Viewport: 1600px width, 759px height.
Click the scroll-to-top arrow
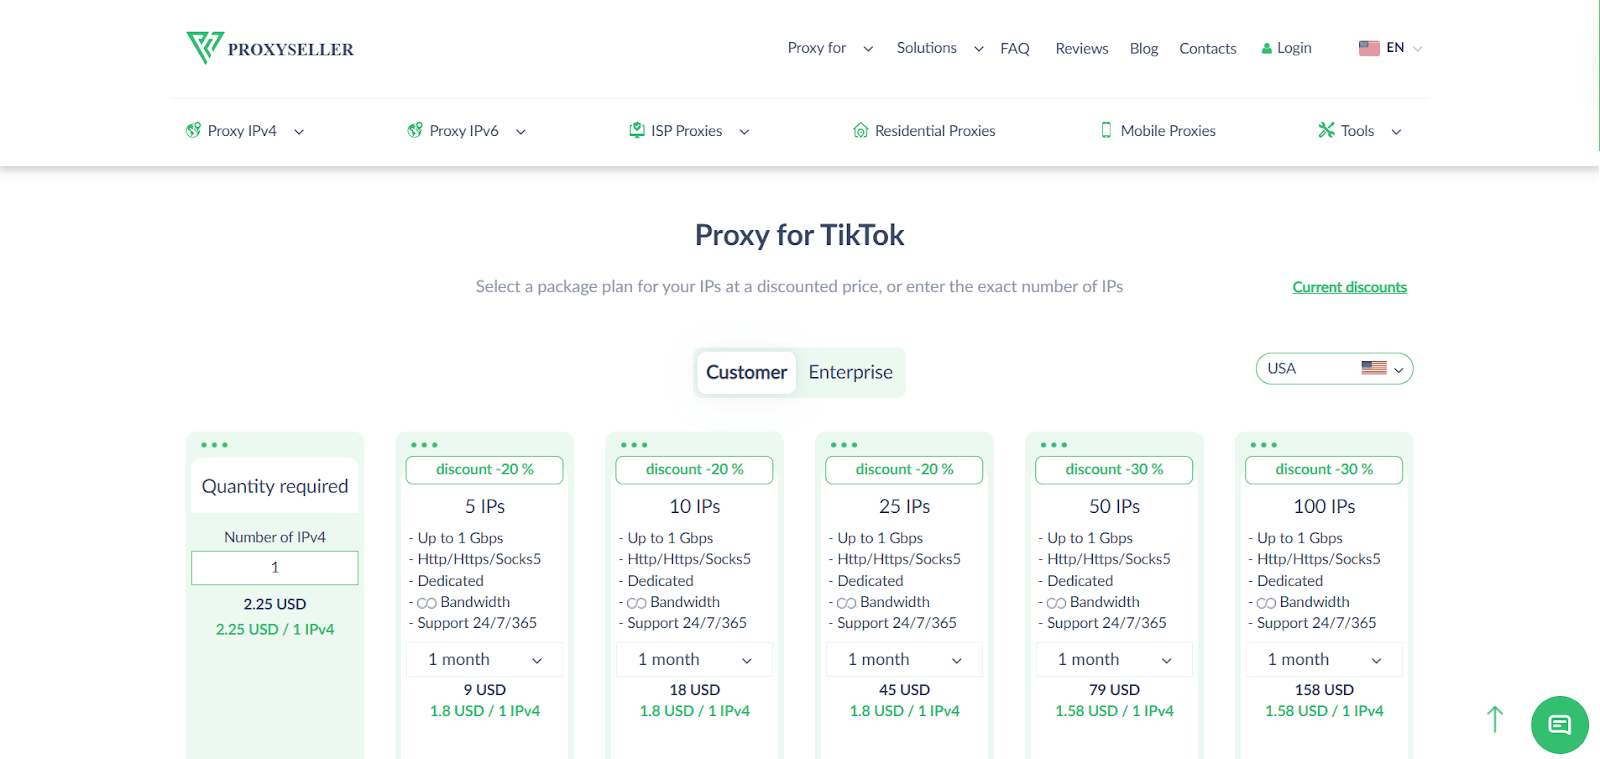(1495, 719)
